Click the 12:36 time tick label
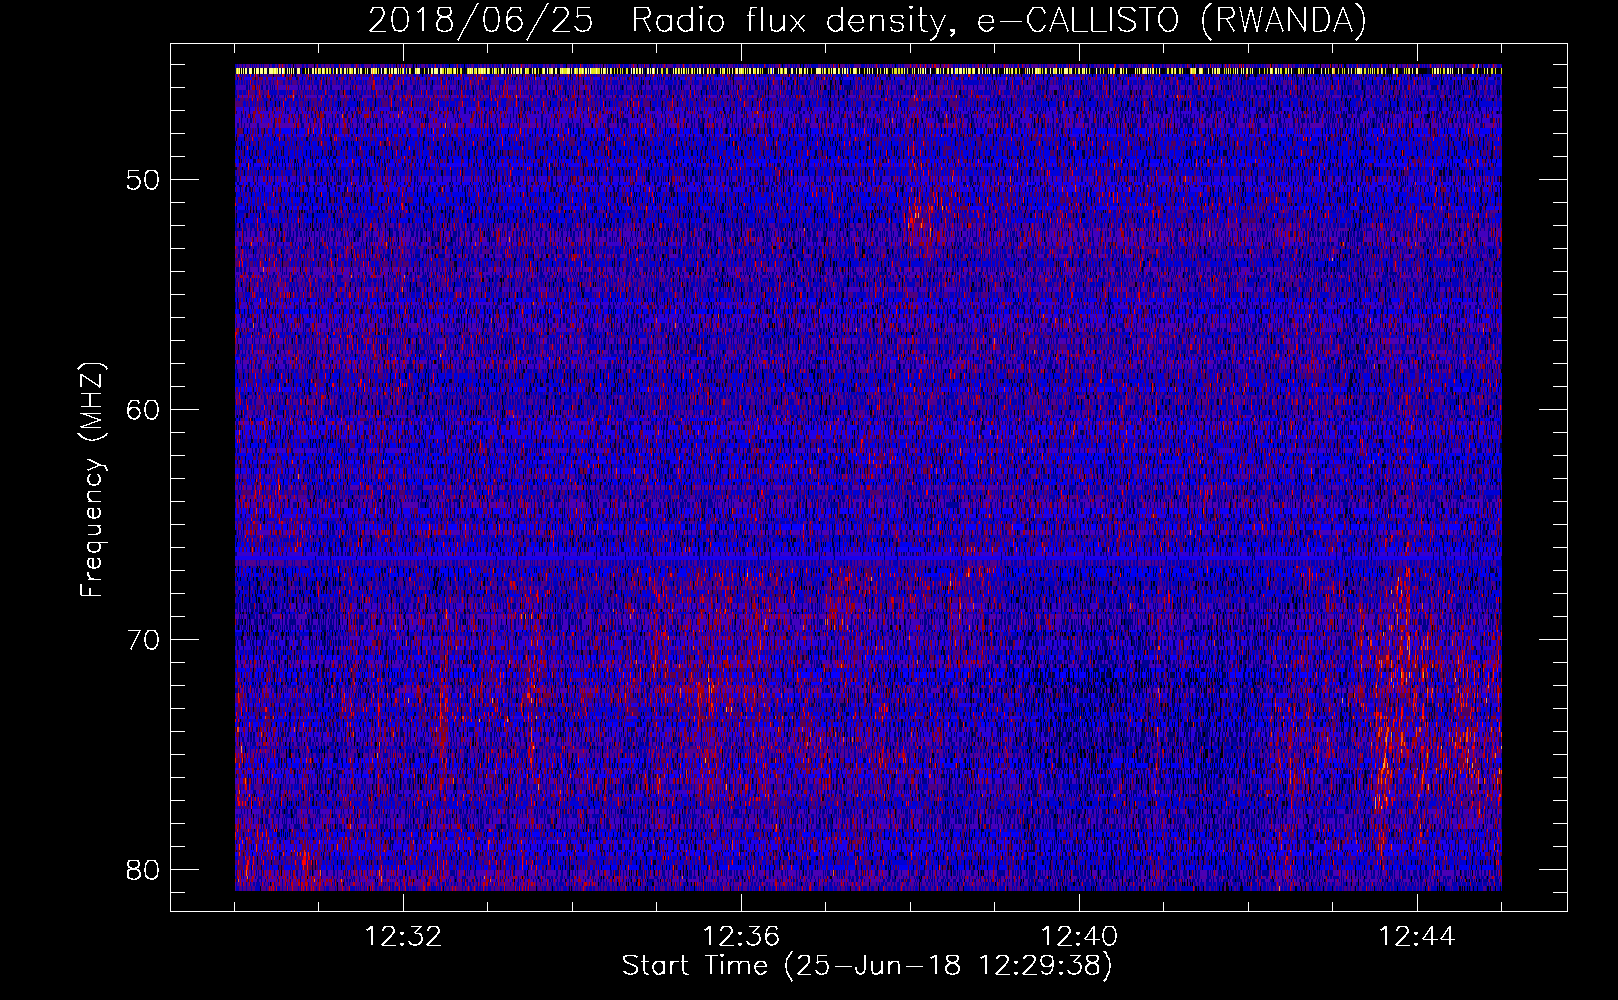1618x1000 pixels. click(741, 937)
